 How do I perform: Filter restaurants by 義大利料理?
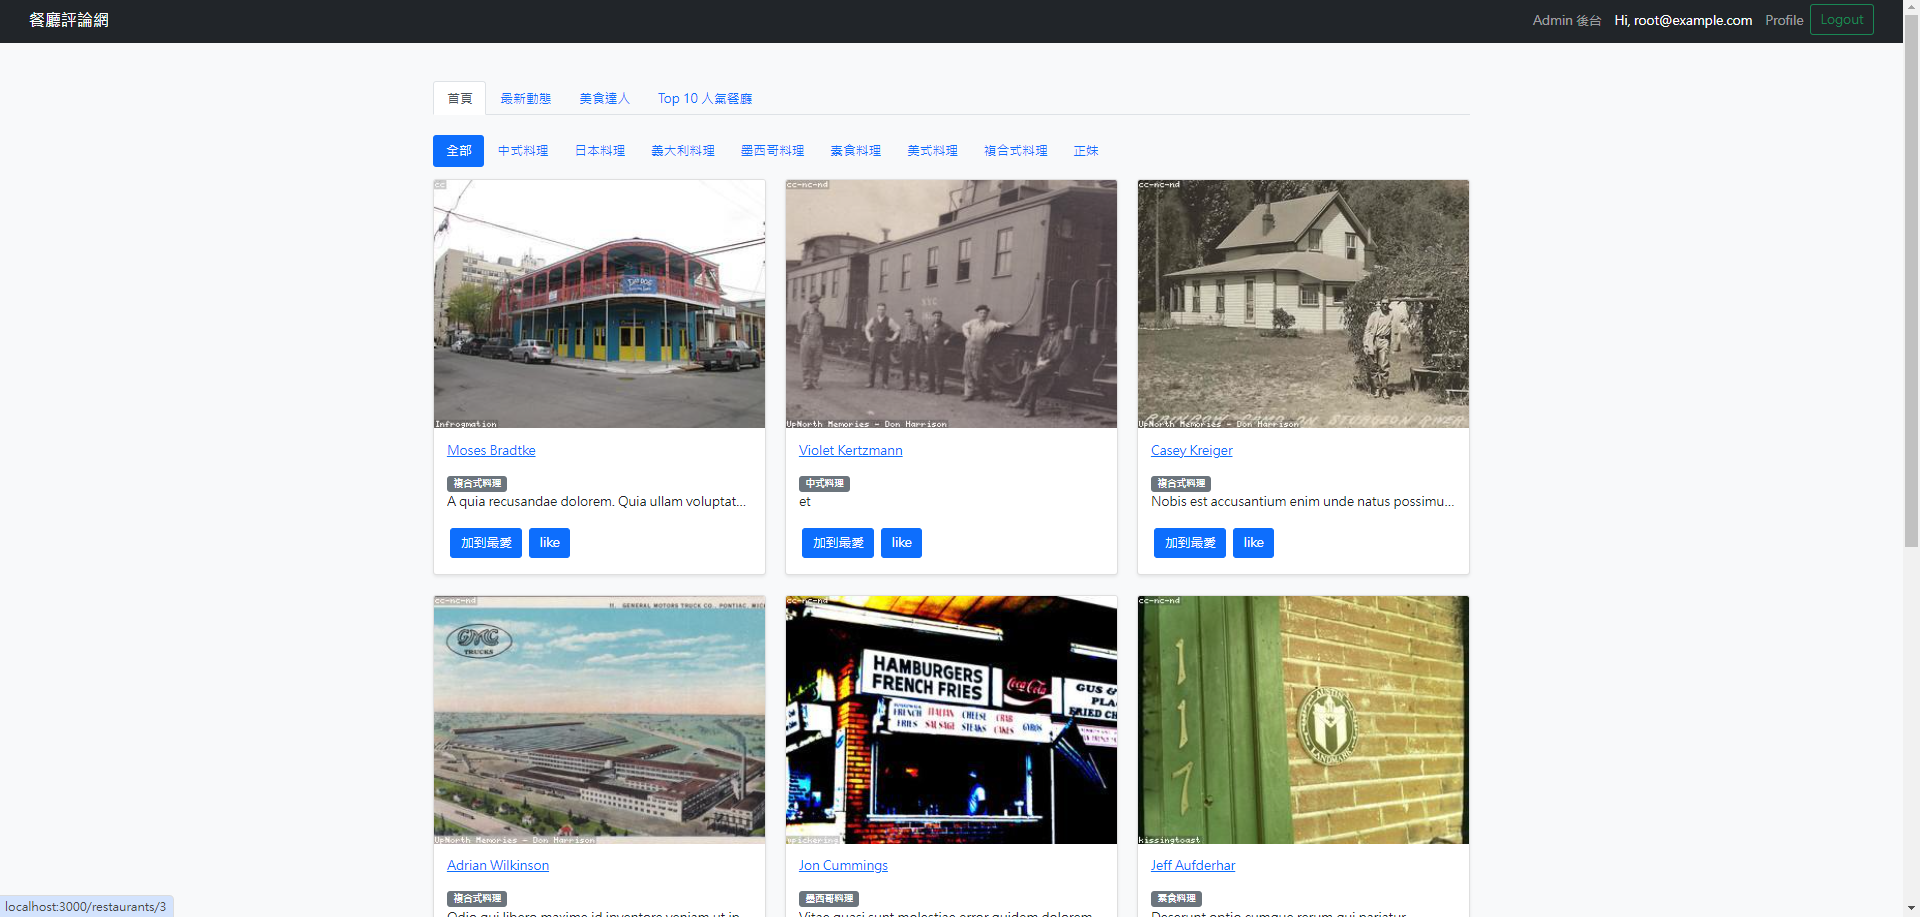click(x=683, y=151)
